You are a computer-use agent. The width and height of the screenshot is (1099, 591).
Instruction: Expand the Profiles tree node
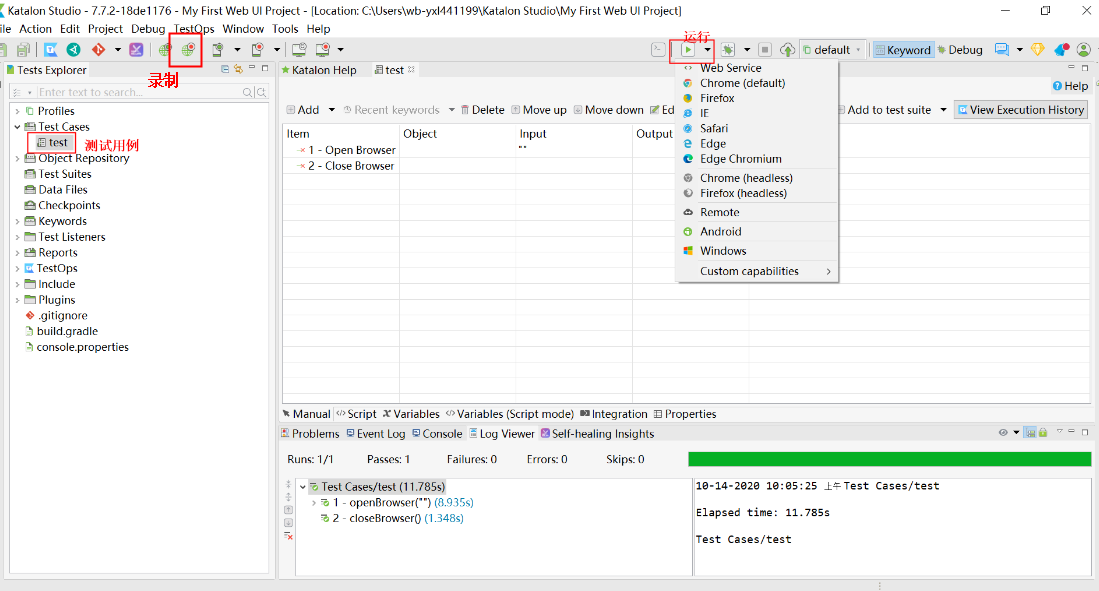[x=18, y=111]
